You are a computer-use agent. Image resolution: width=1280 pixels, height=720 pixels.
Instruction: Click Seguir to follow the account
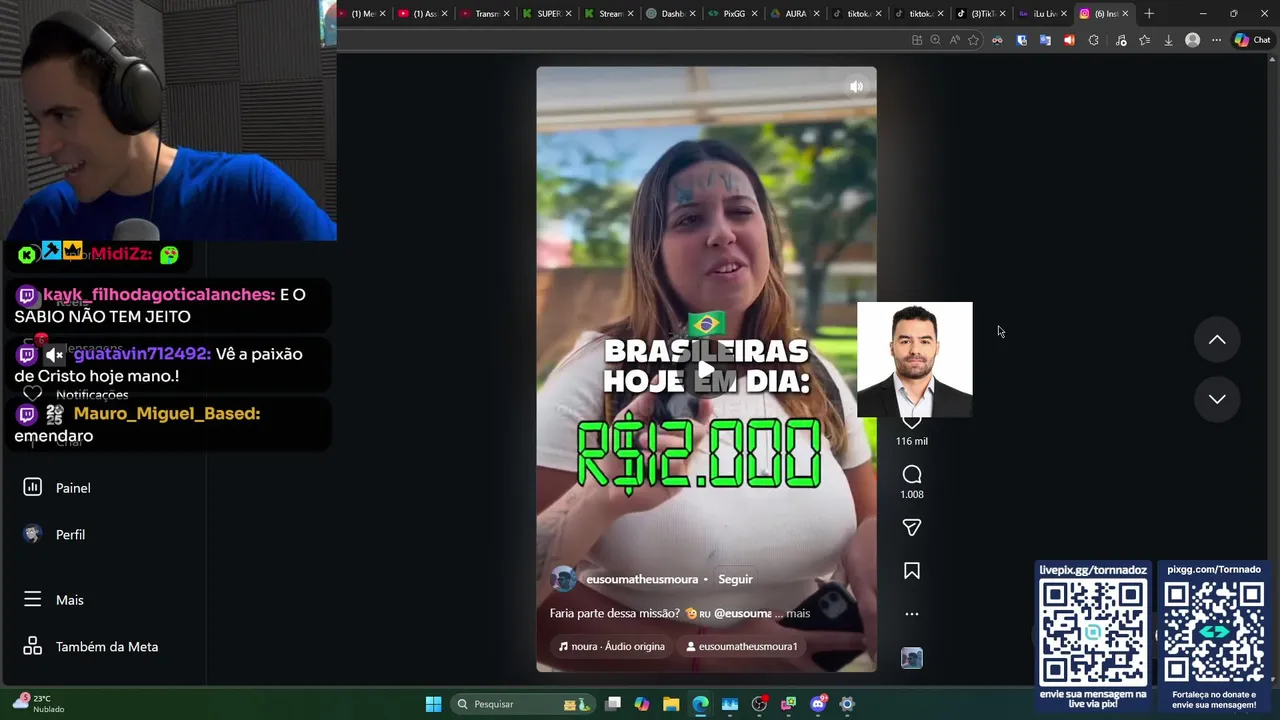pyautogui.click(x=735, y=579)
